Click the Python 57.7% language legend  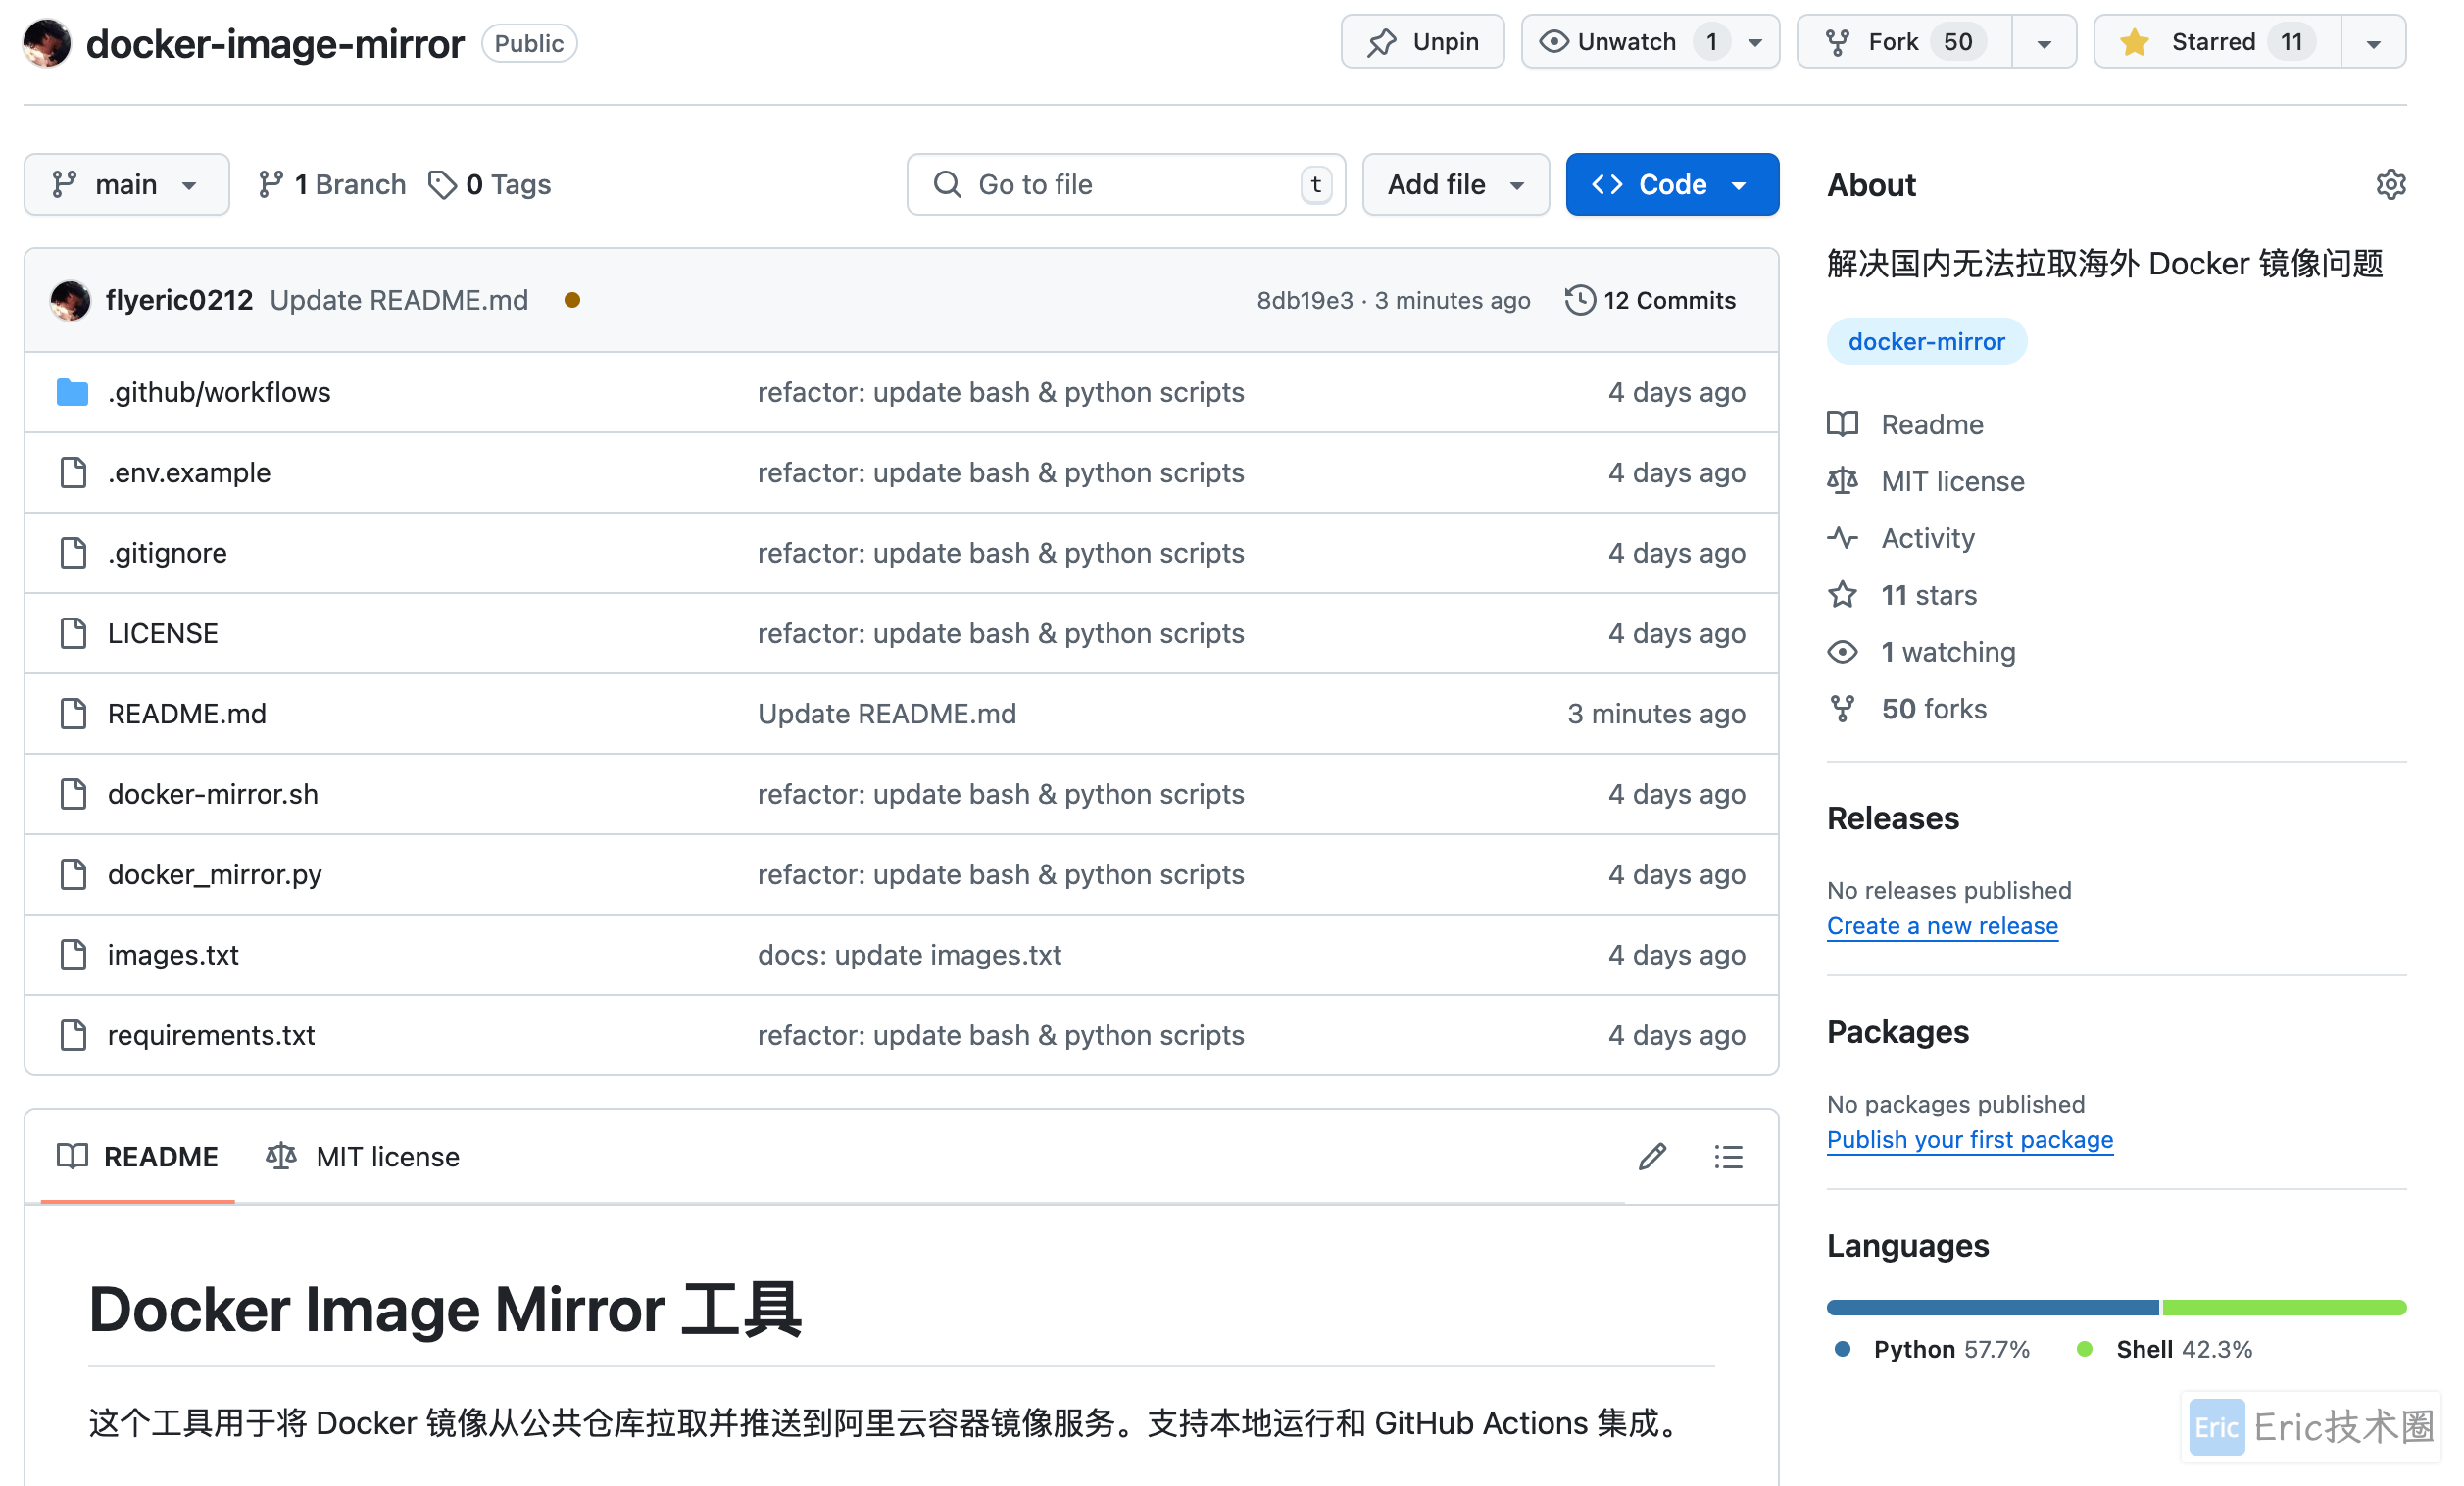pos(1932,1349)
